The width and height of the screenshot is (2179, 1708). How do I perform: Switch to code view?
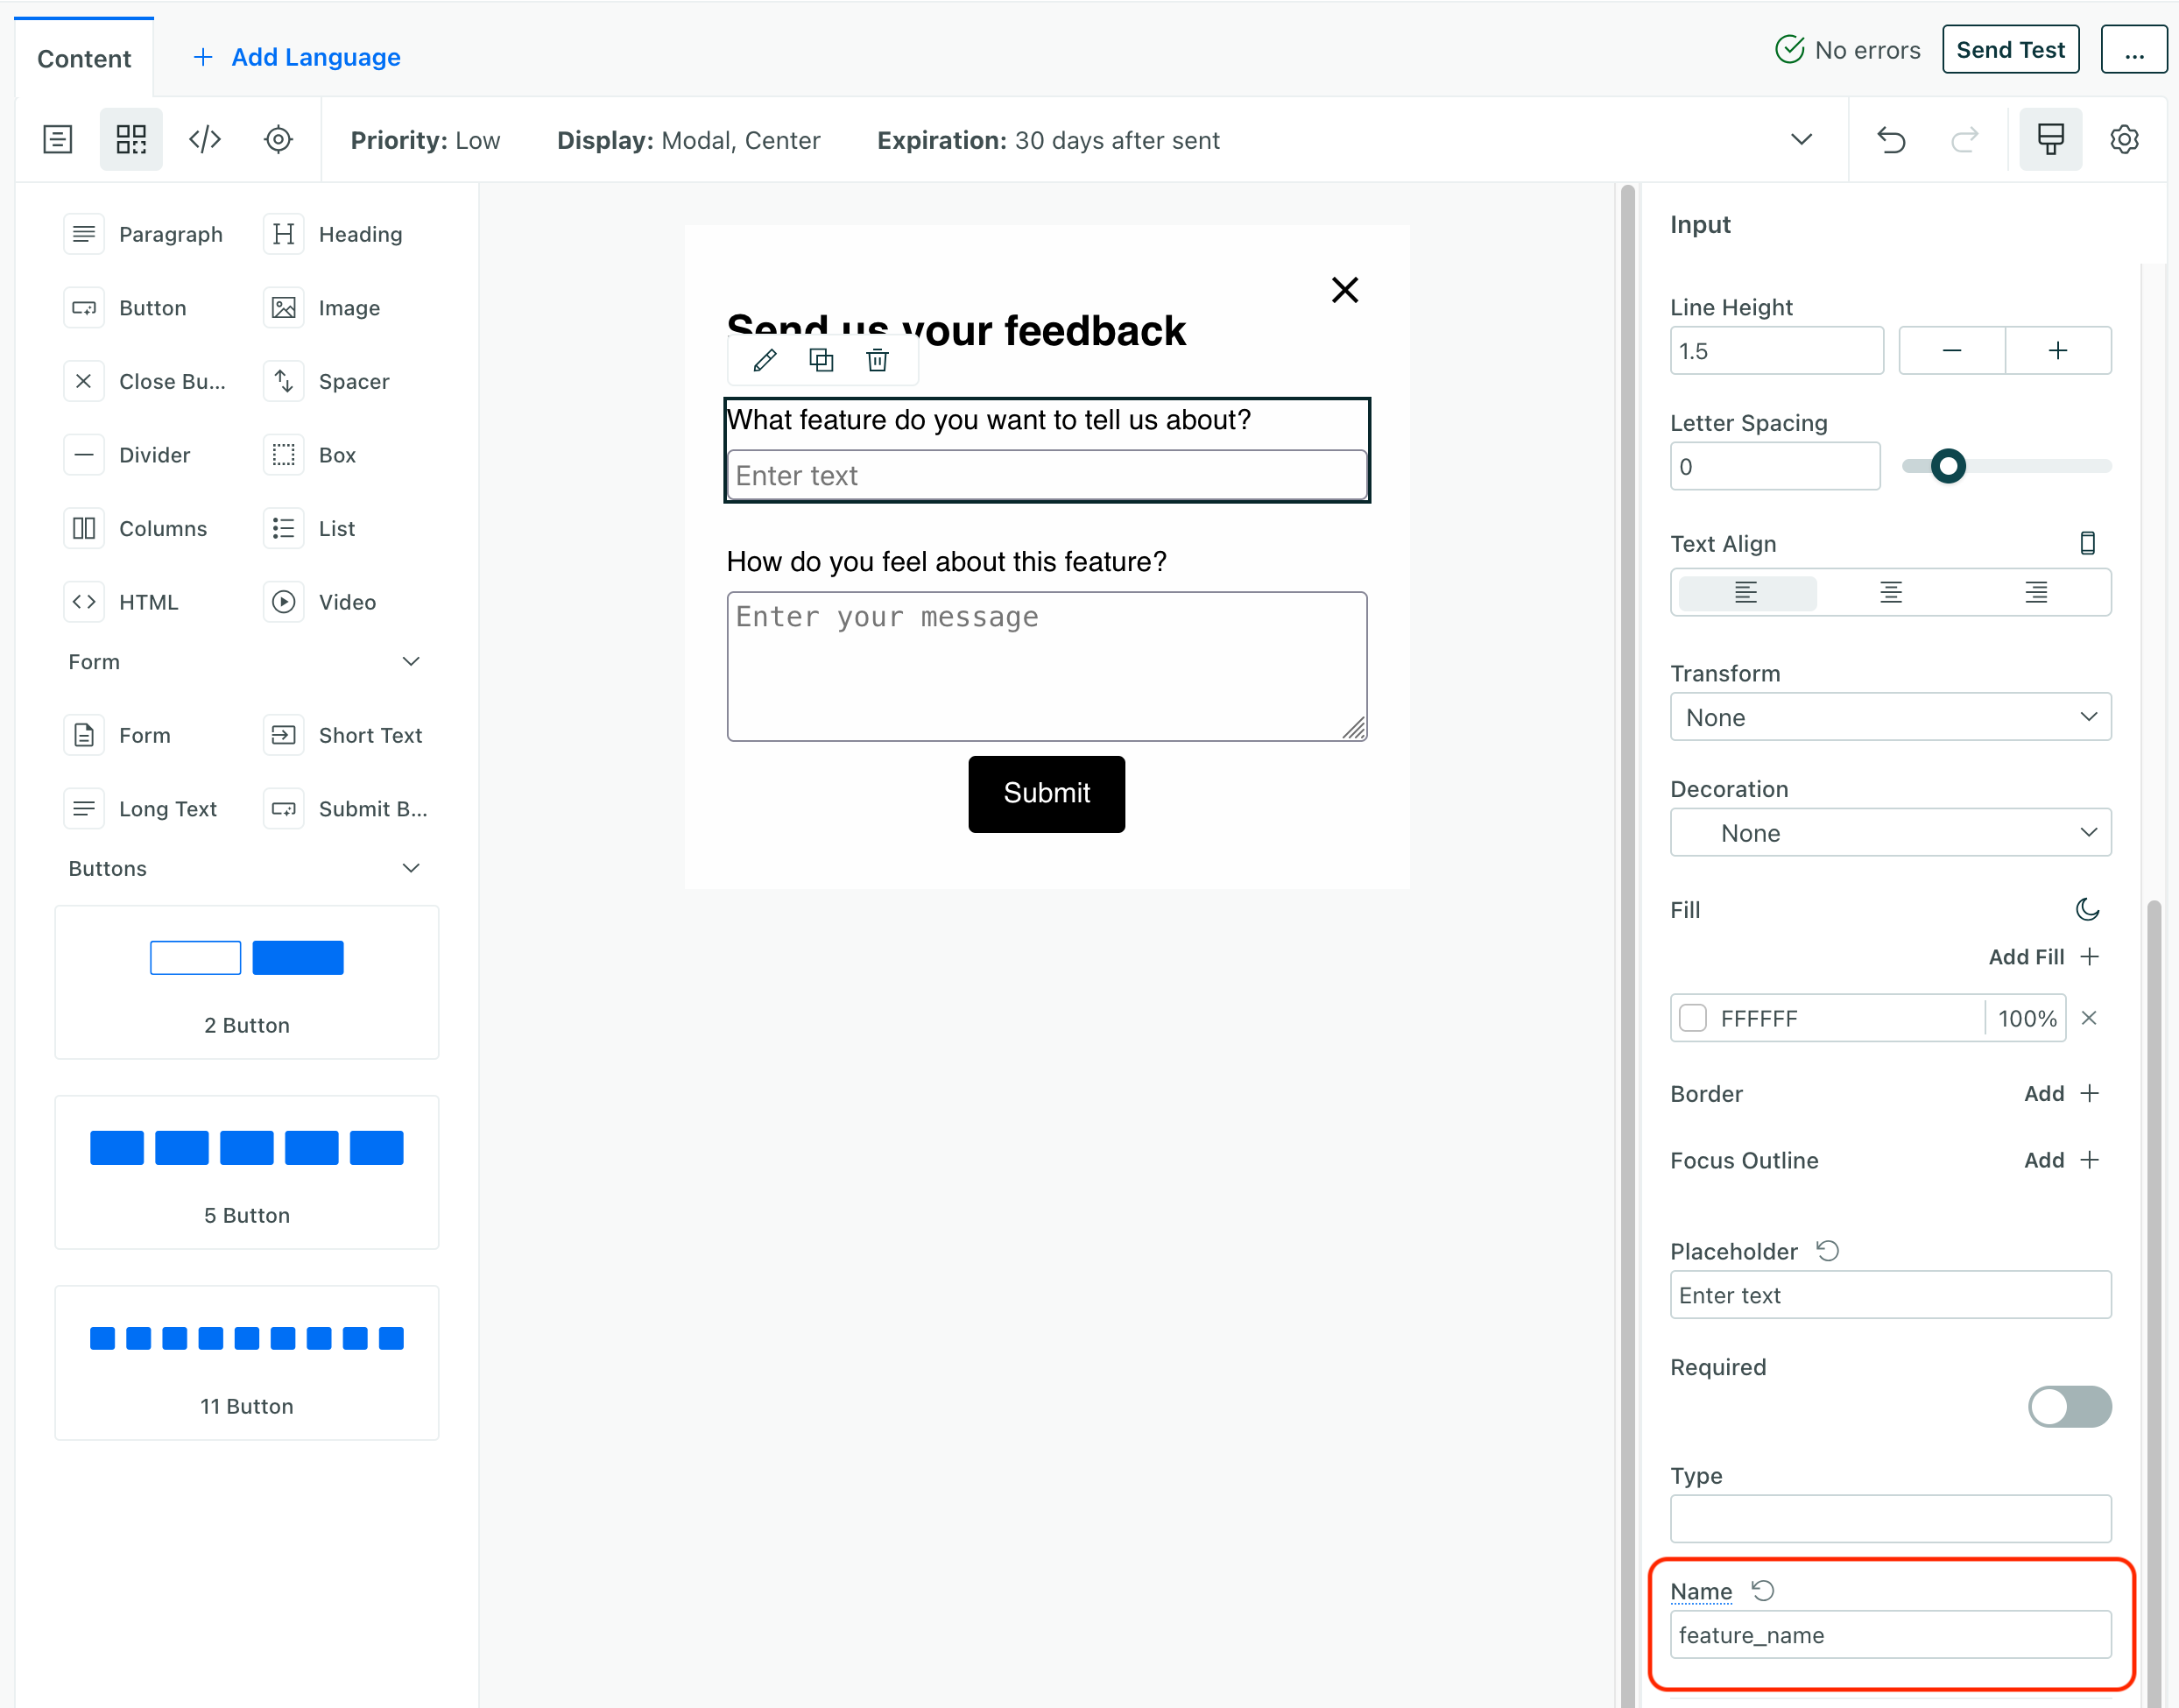click(x=205, y=139)
